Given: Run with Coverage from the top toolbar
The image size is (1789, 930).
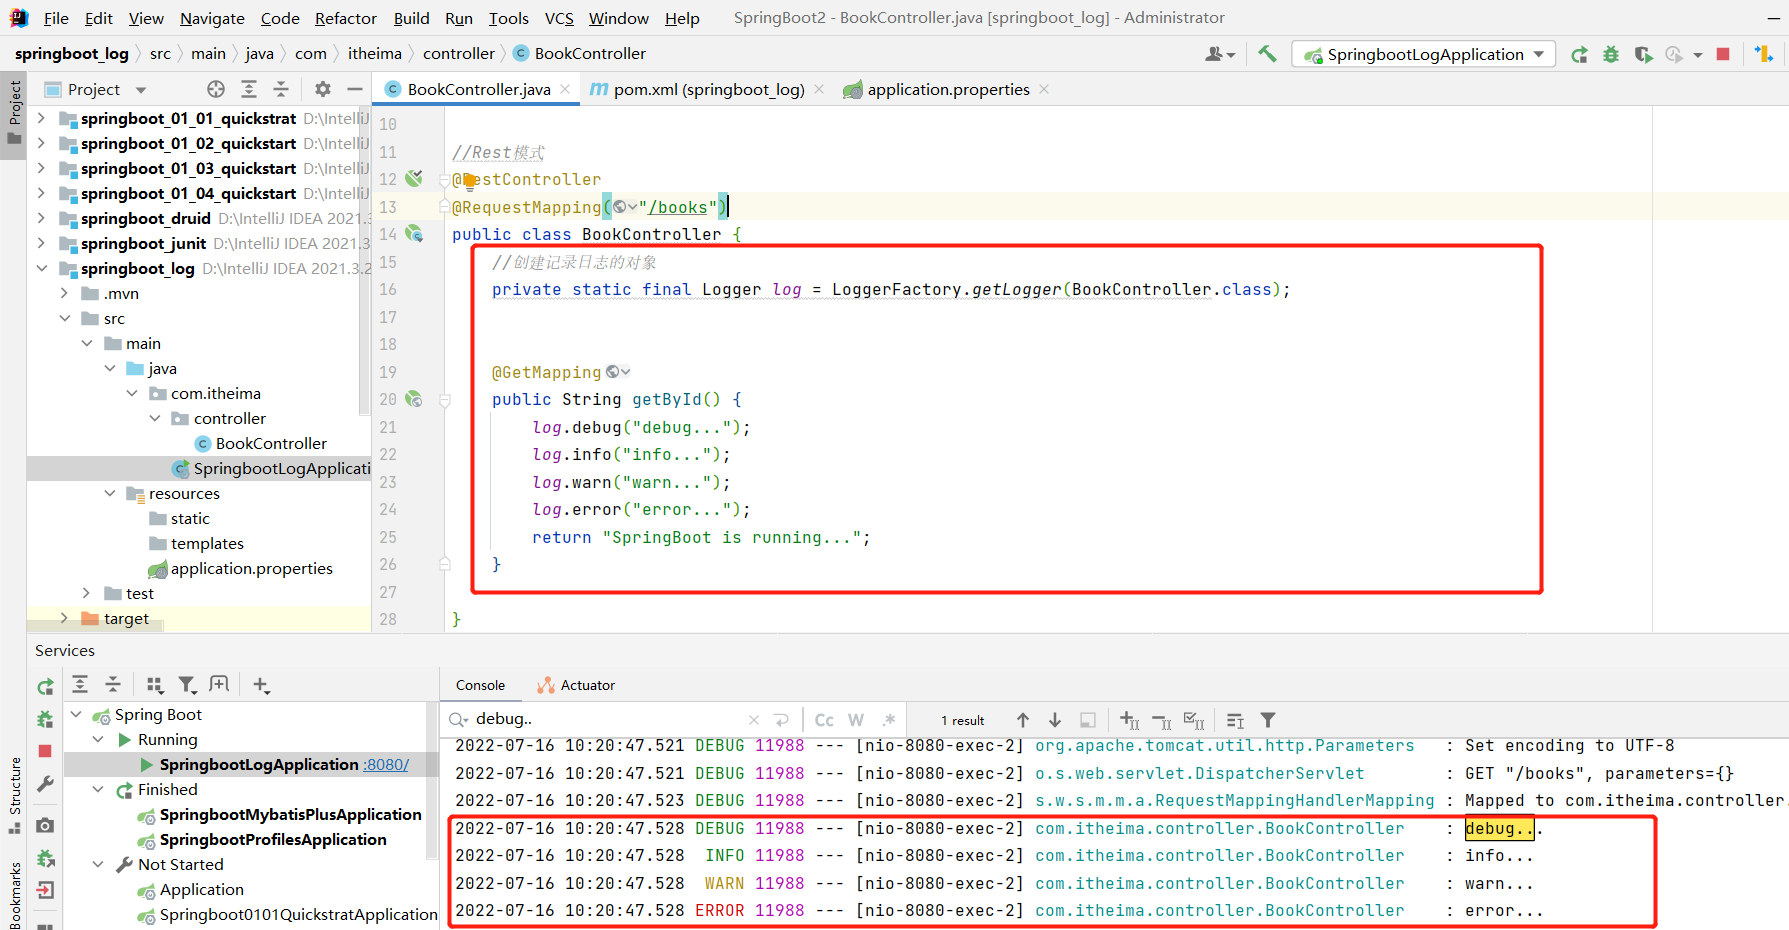Looking at the screenshot, I should 1643,54.
